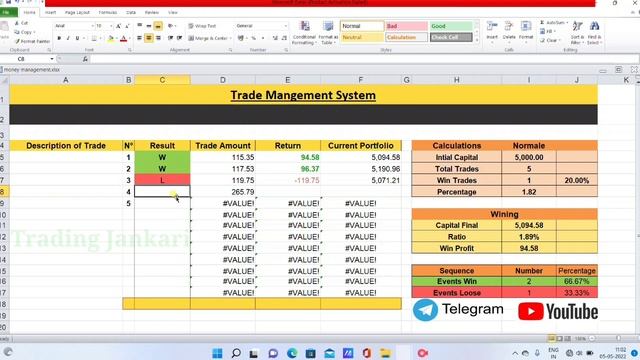Toggle Bold formatting
Screen dimensions: 640x360
click(x=59, y=38)
